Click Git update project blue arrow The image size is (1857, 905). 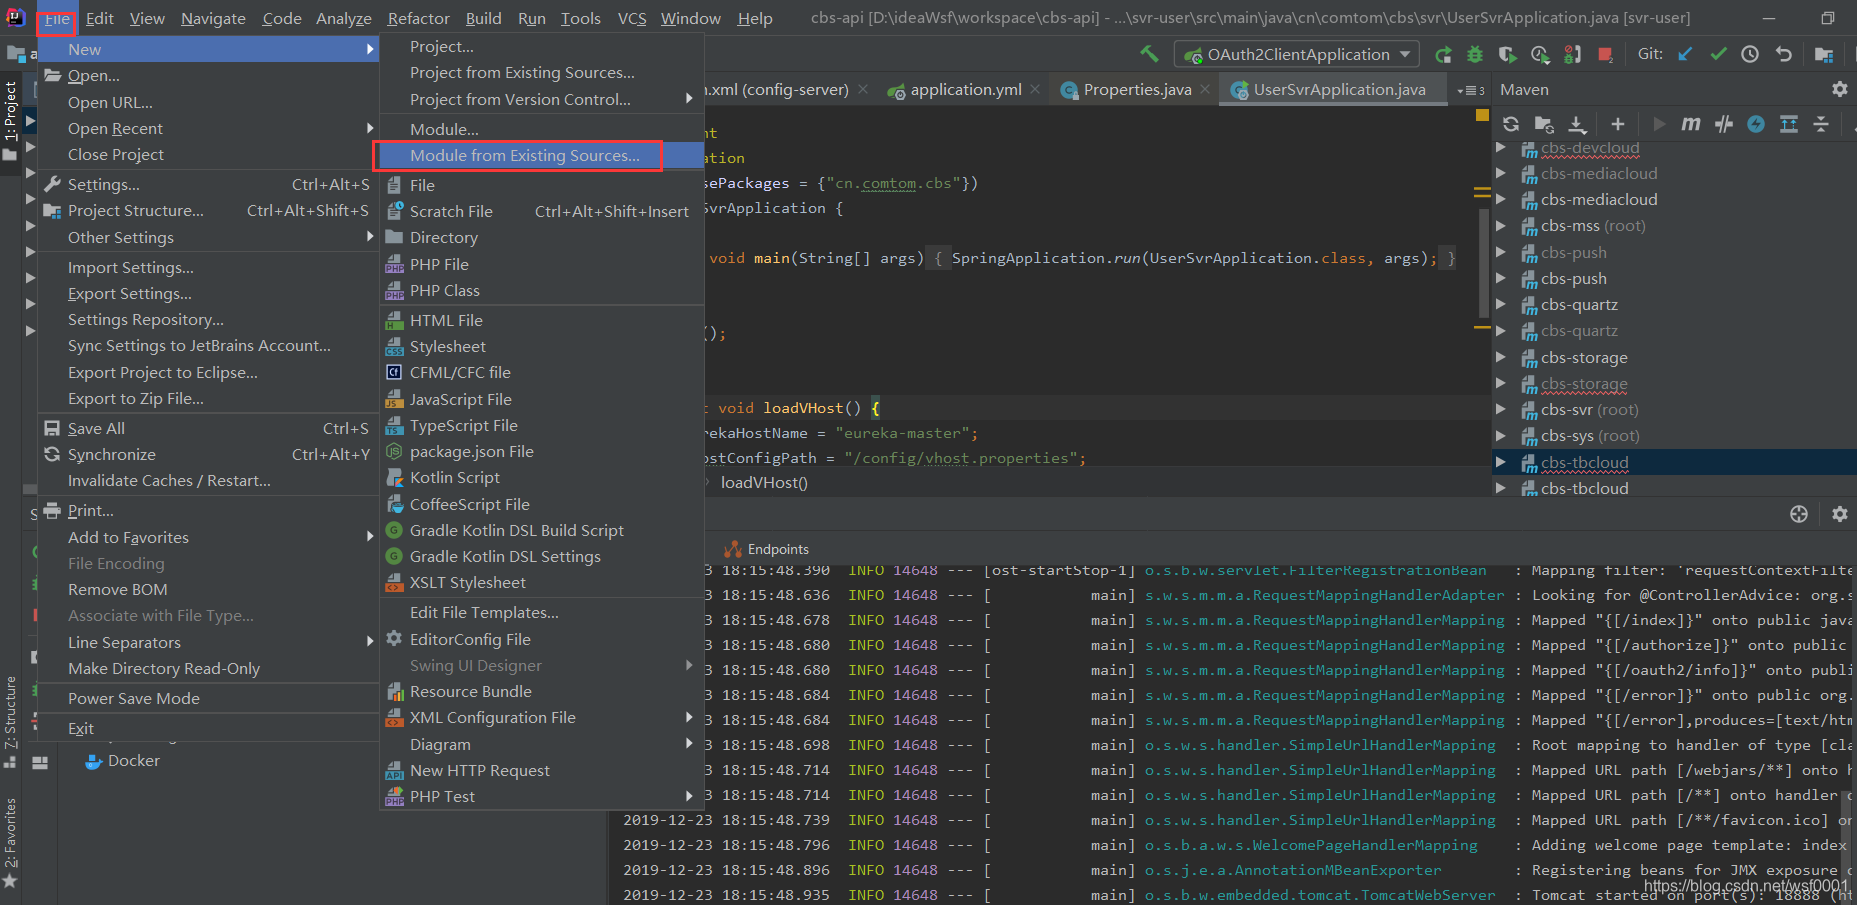tap(1686, 54)
